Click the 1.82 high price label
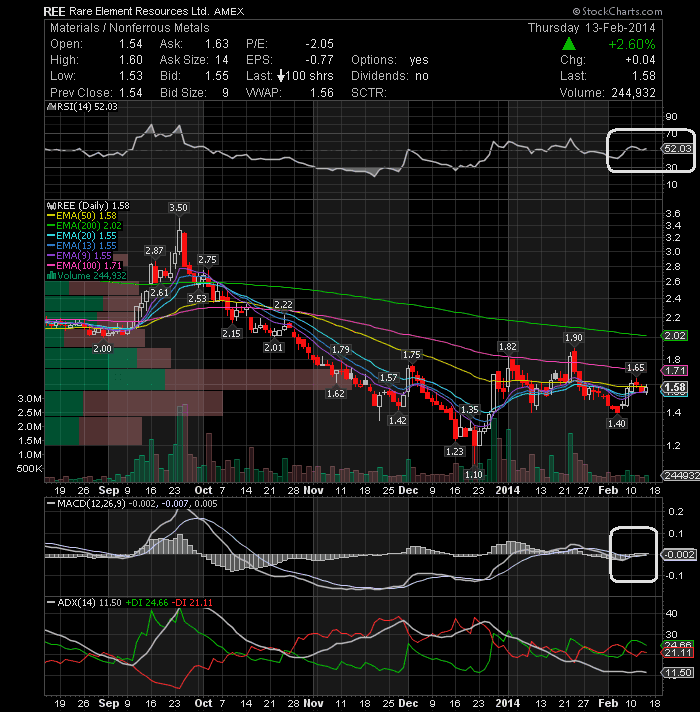Viewport: 700px width, 712px height. point(508,347)
